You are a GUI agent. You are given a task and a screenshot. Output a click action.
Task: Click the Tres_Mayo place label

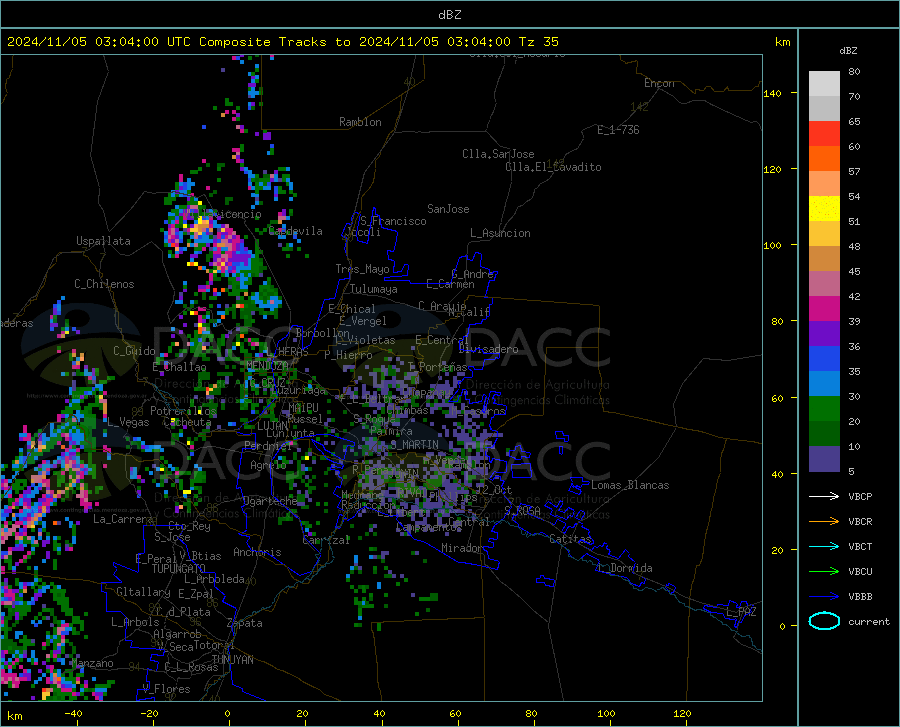point(362,269)
